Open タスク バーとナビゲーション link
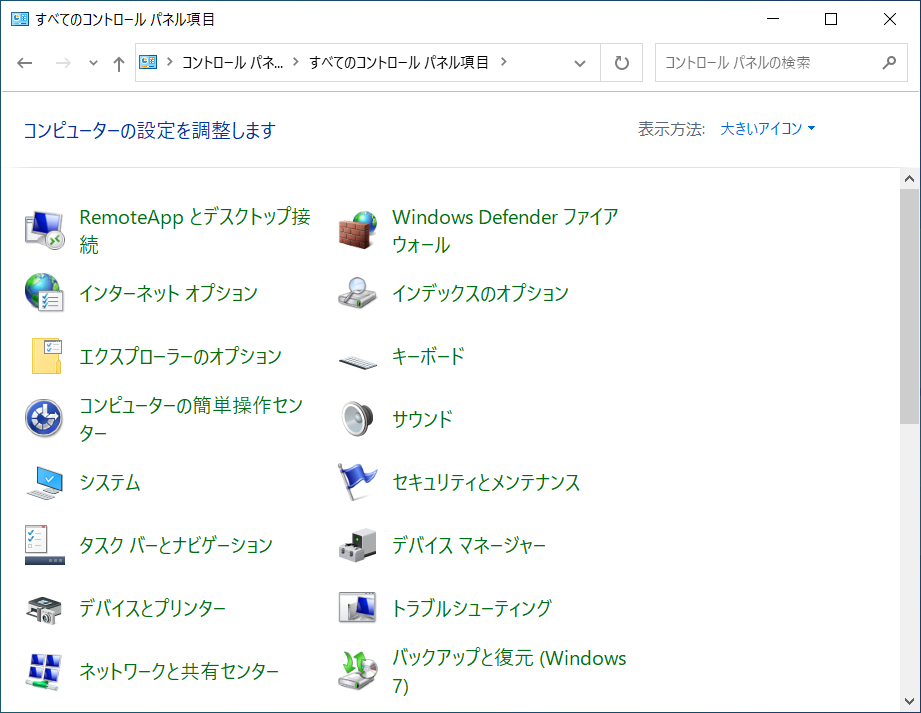Viewport: 921px width, 713px height. coord(176,546)
